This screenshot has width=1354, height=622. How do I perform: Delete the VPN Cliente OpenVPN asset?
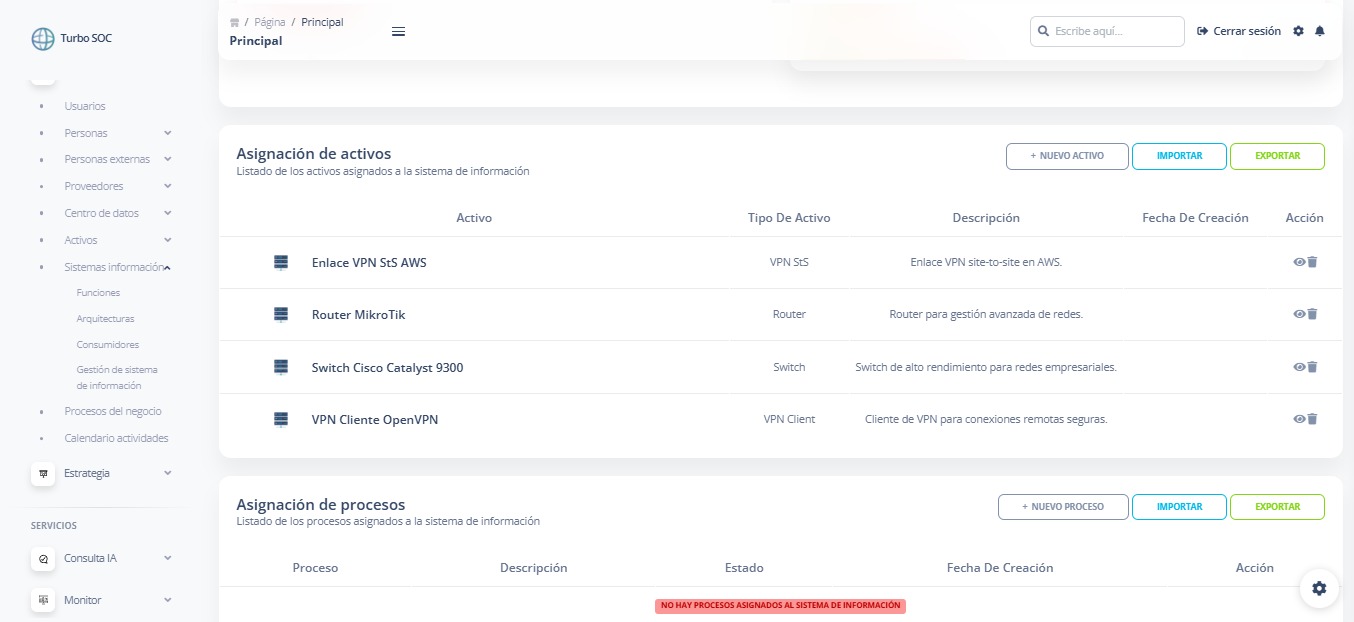(1312, 419)
